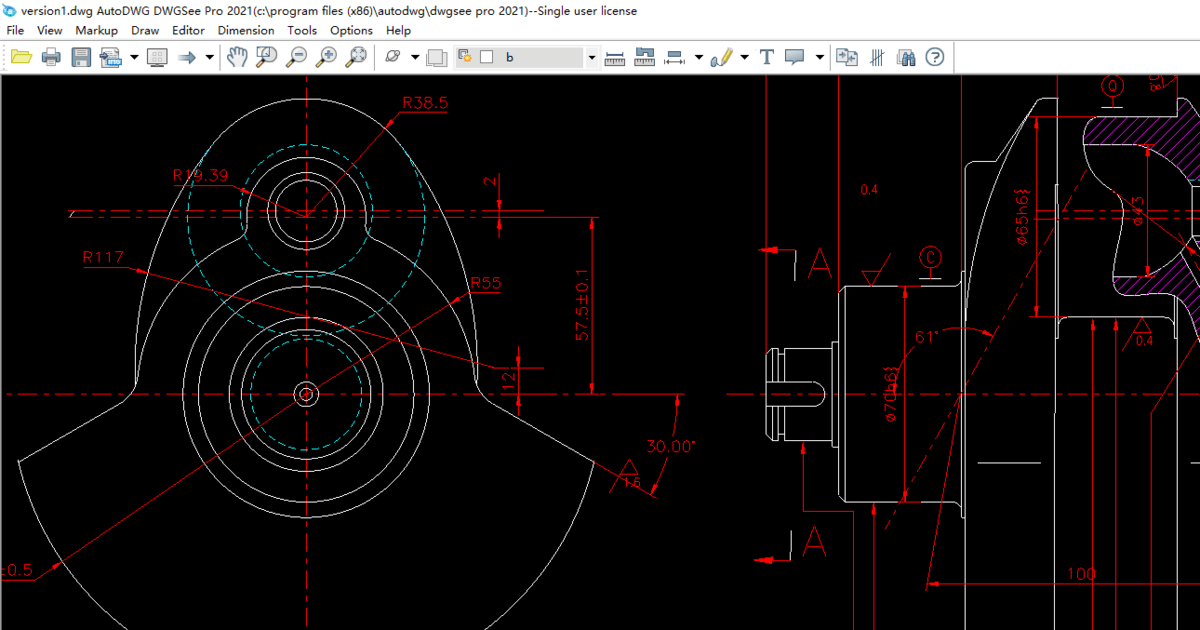Use the Find binoculars tool

[x=906, y=57]
